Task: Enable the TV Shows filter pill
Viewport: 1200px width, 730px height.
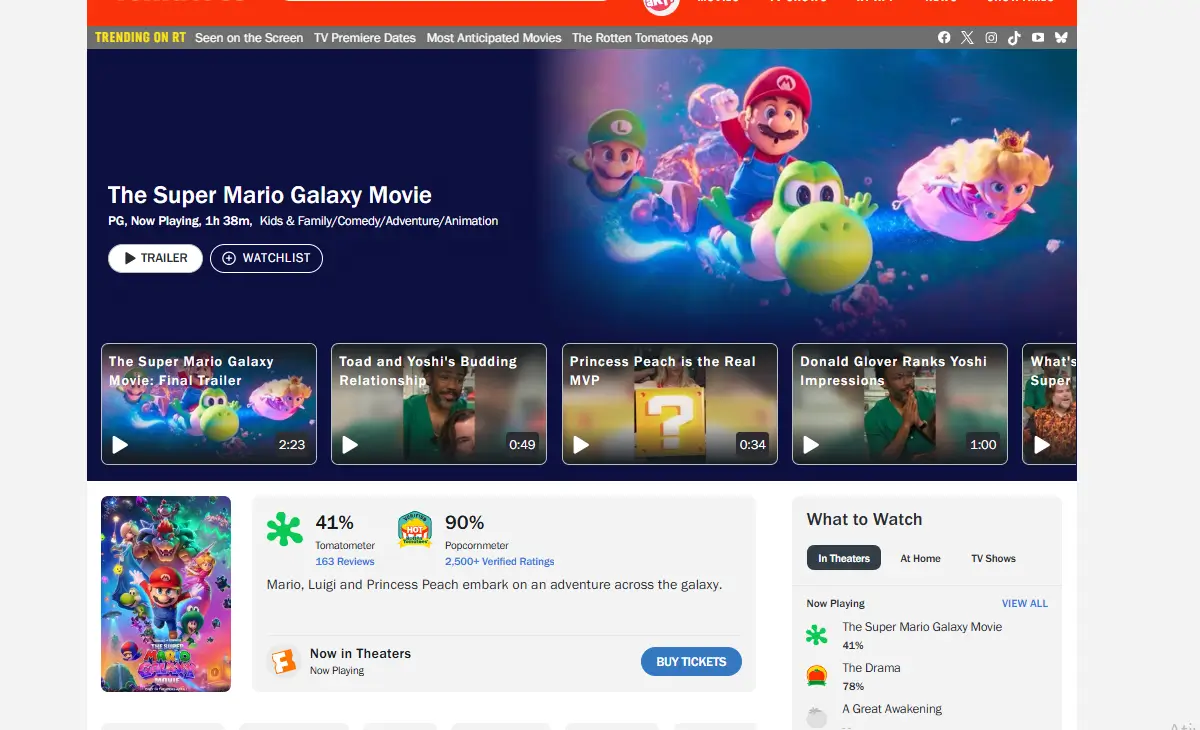Action: click(x=992, y=558)
